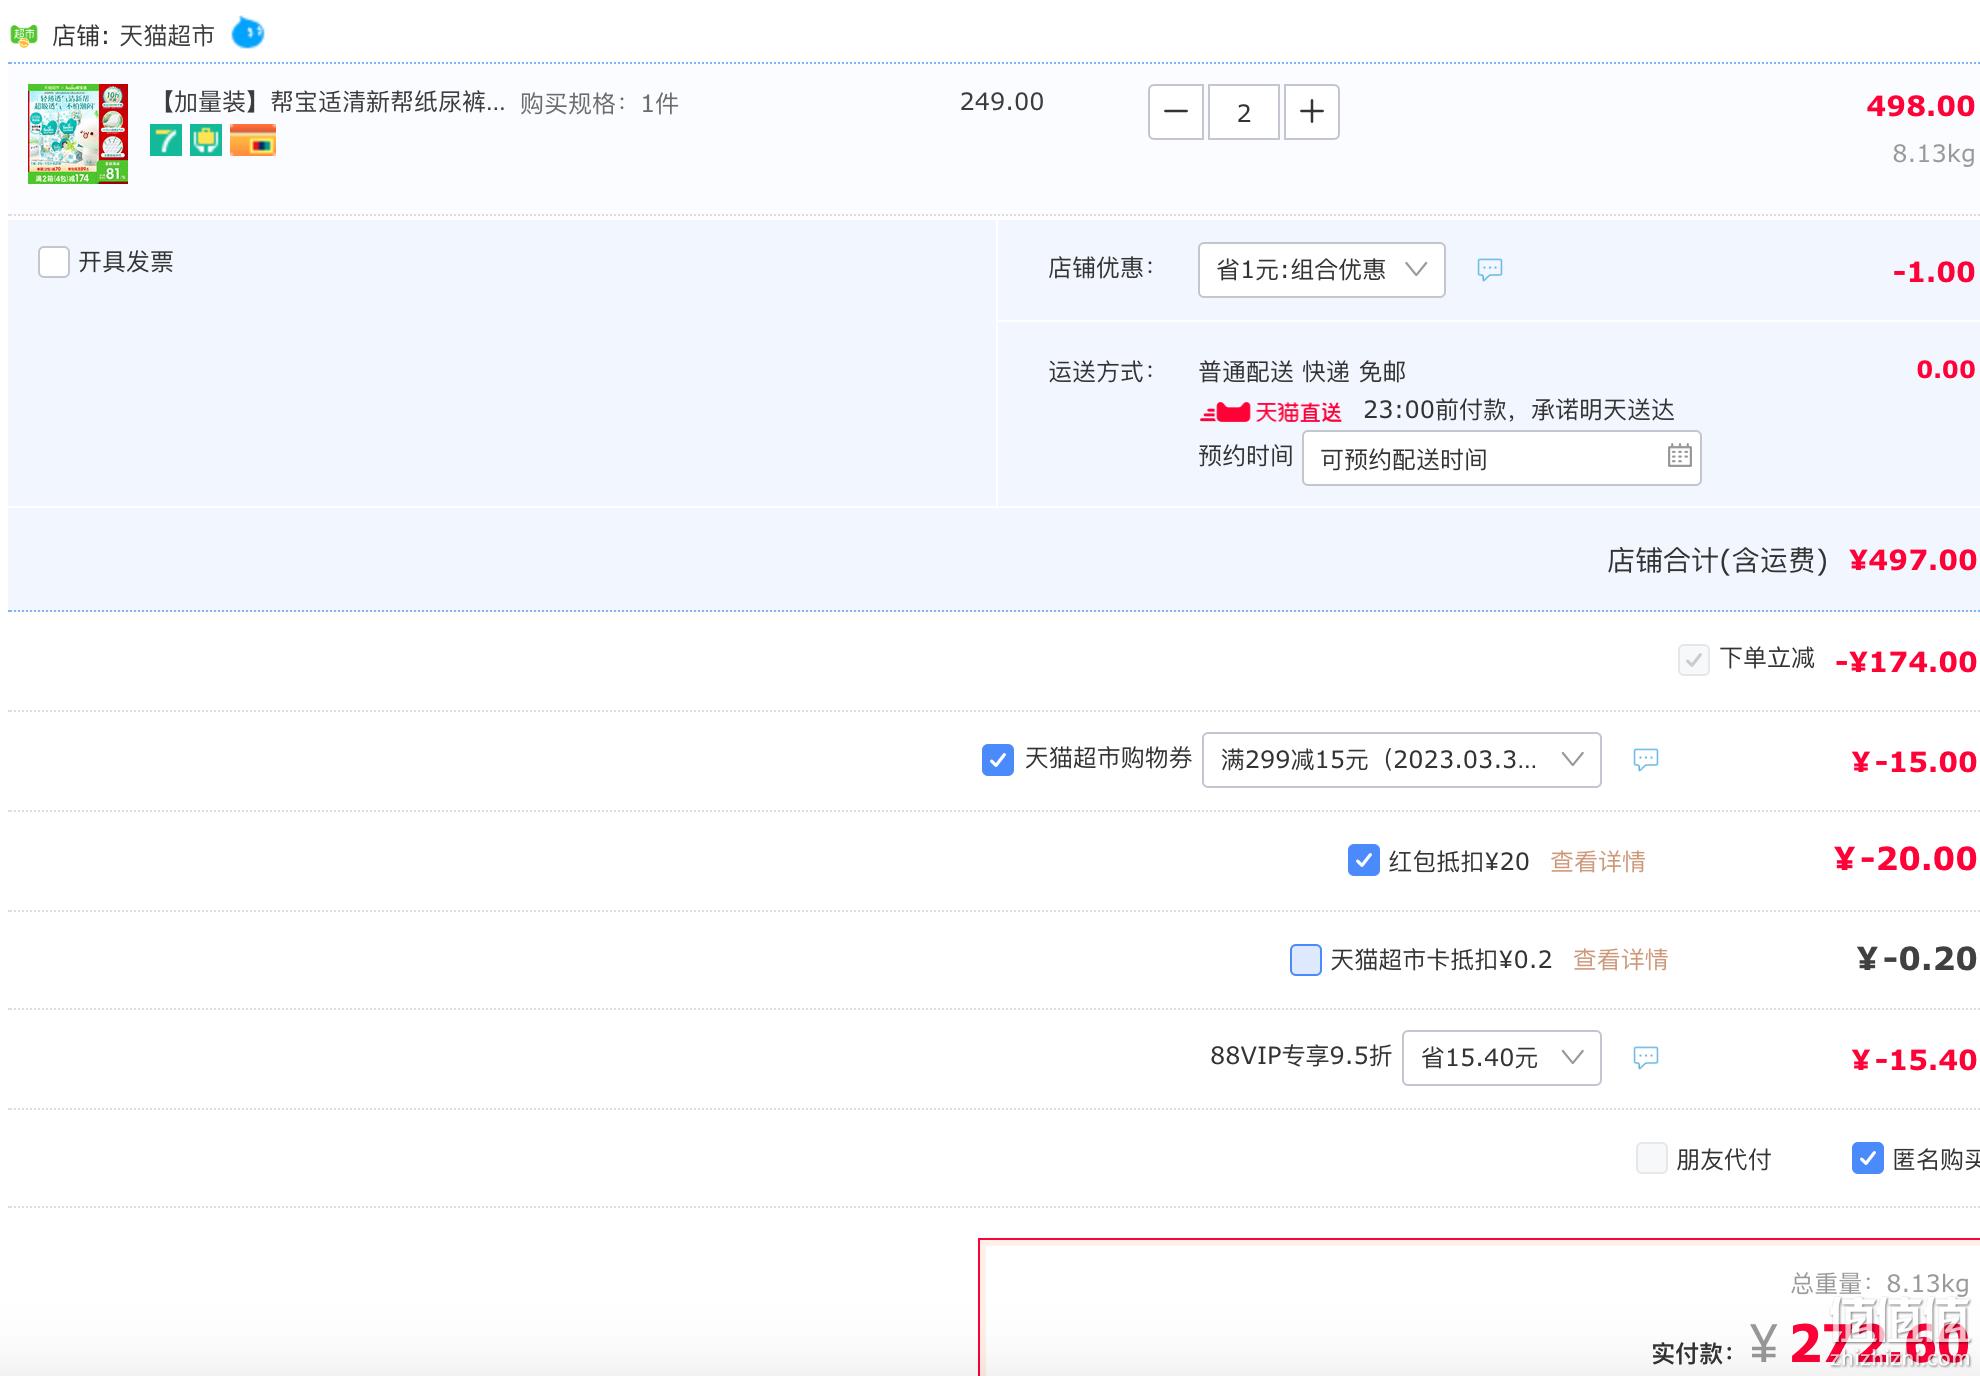This screenshot has width=1980, height=1376.
Task: Click the comment icon next to 店铺优惠
Action: pyautogui.click(x=1490, y=270)
